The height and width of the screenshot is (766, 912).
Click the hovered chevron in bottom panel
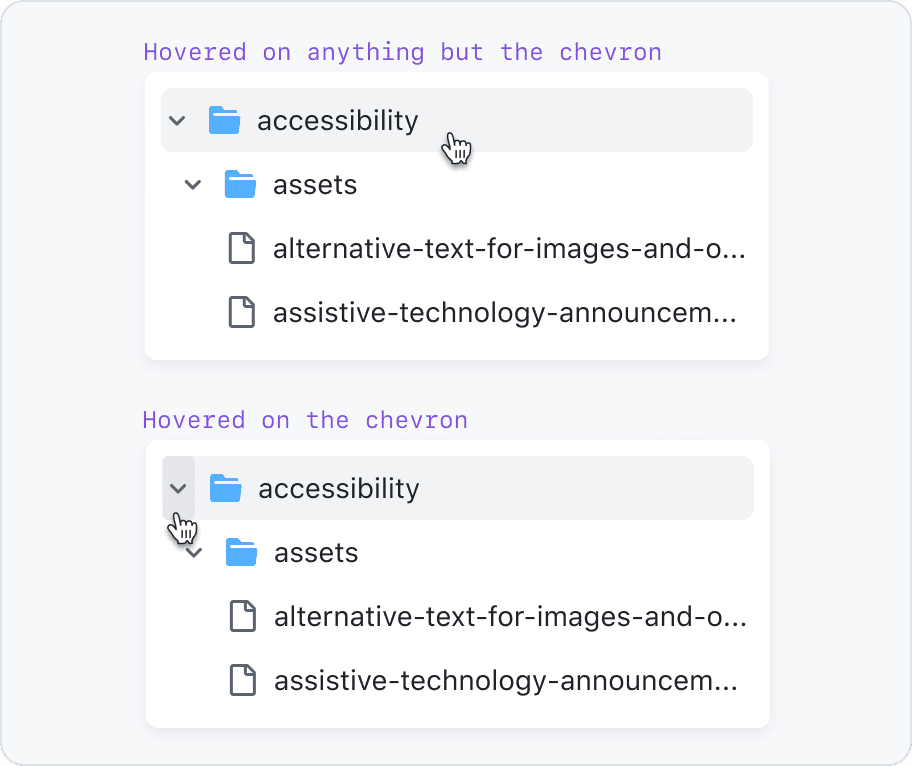point(178,488)
